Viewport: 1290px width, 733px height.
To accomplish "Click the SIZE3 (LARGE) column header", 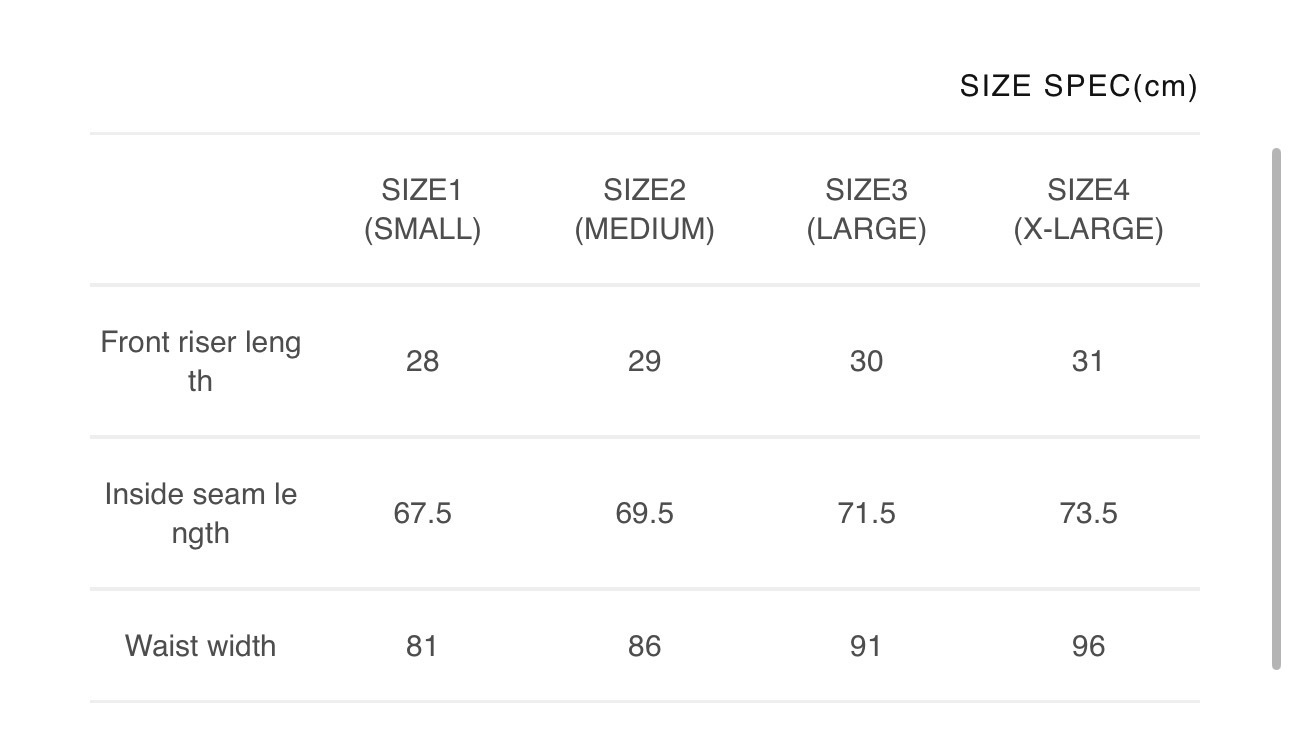I will coord(866,210).
